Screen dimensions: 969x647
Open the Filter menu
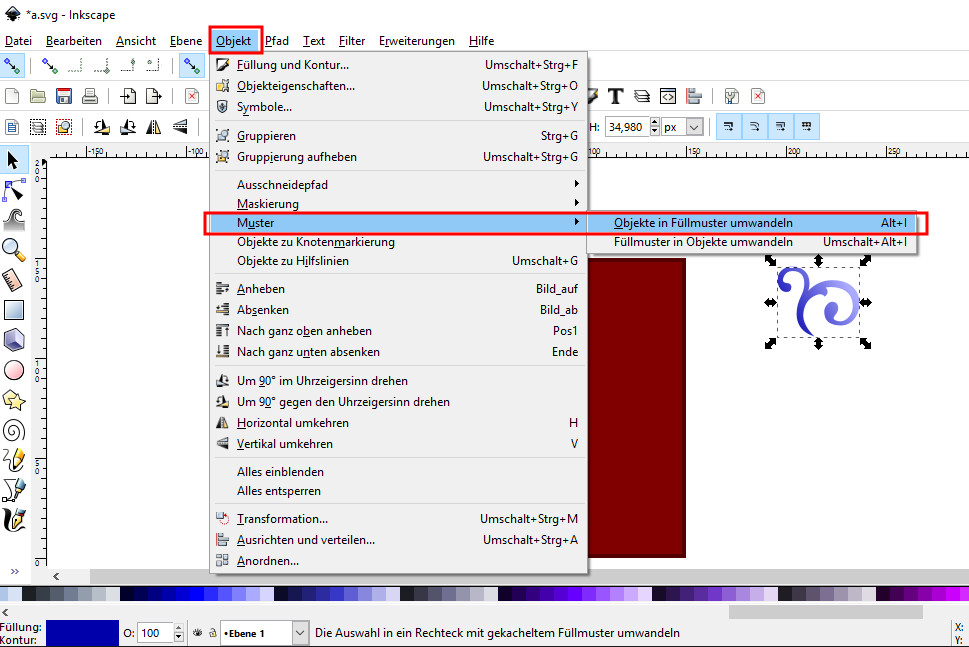click(x=352, y=41)
